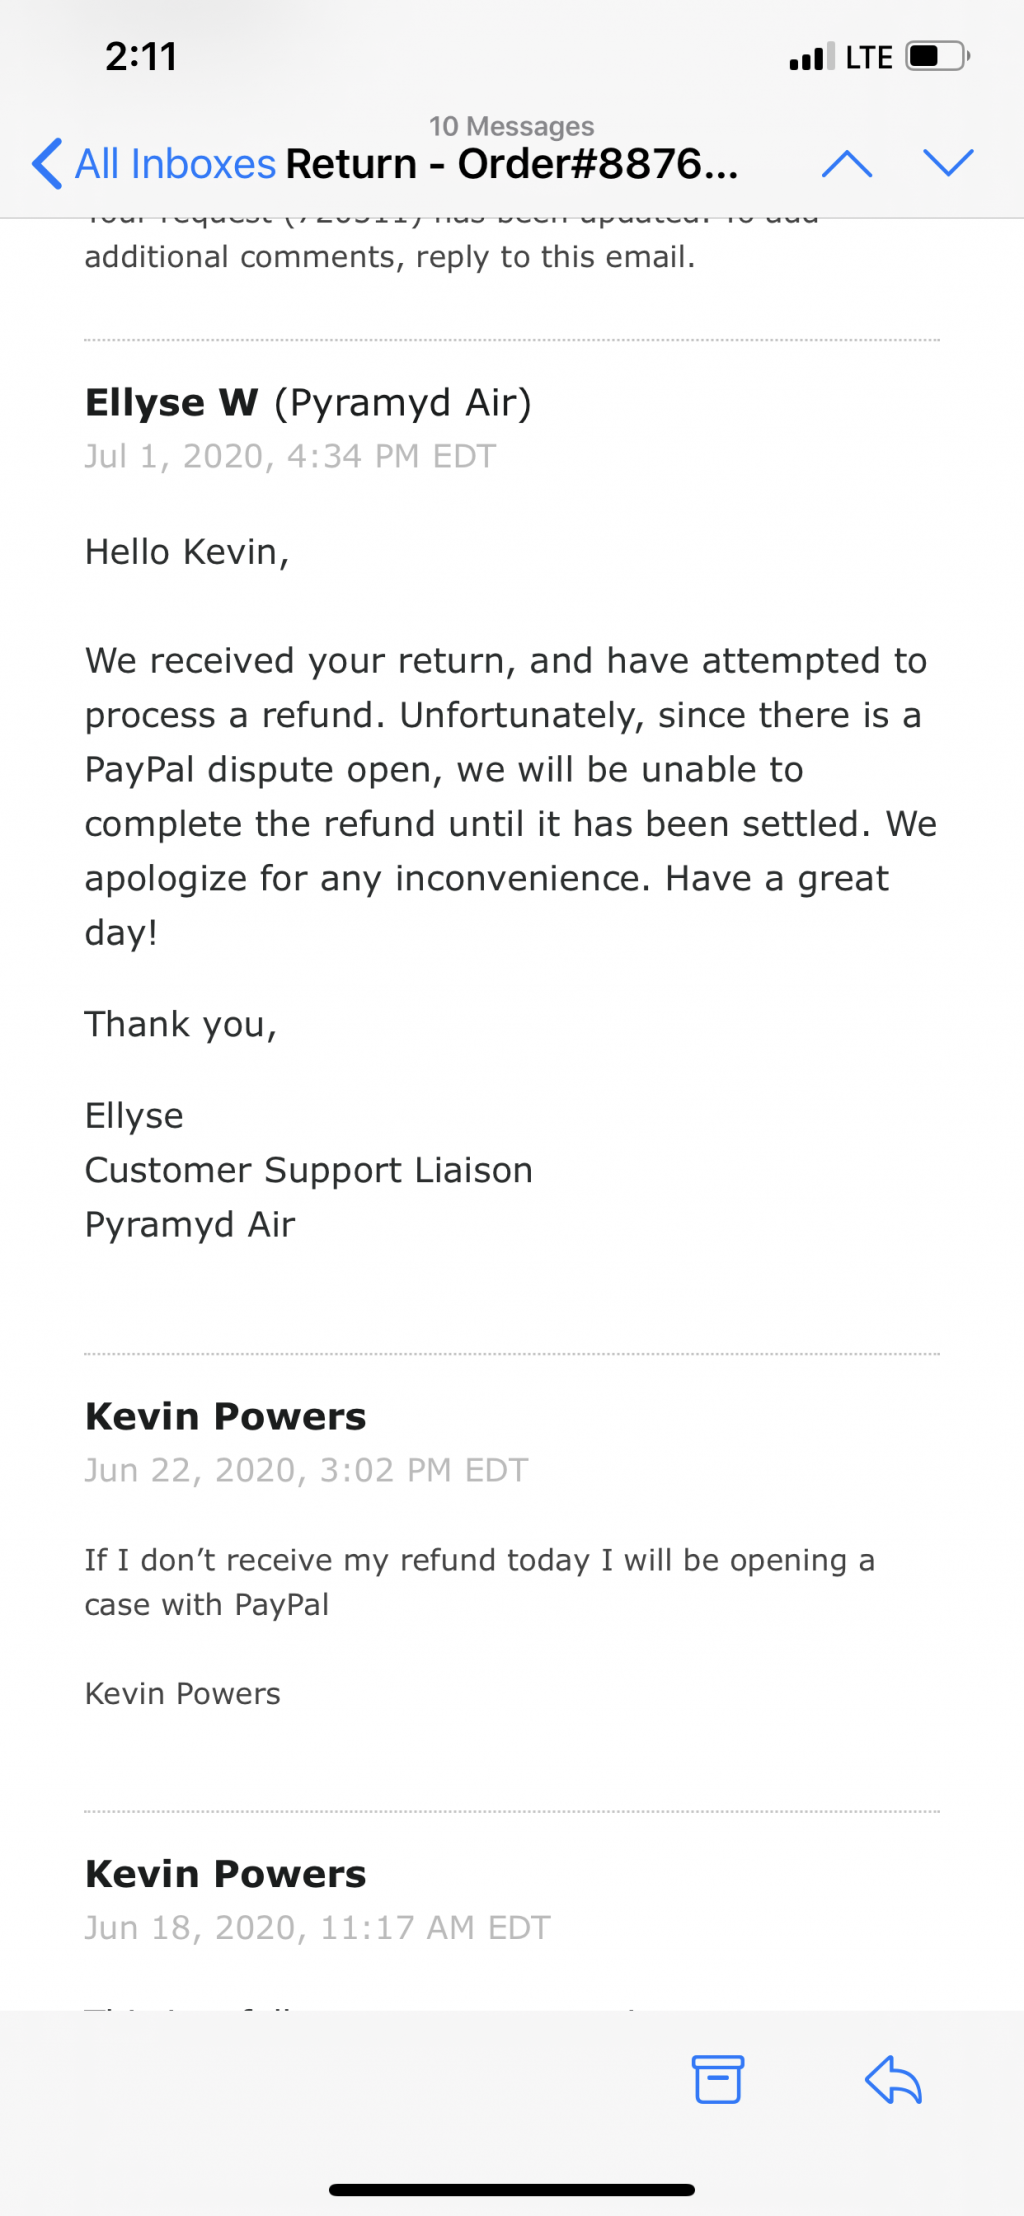
Task: Archive this email with the box icon
Action: [x=718, y=2079]
